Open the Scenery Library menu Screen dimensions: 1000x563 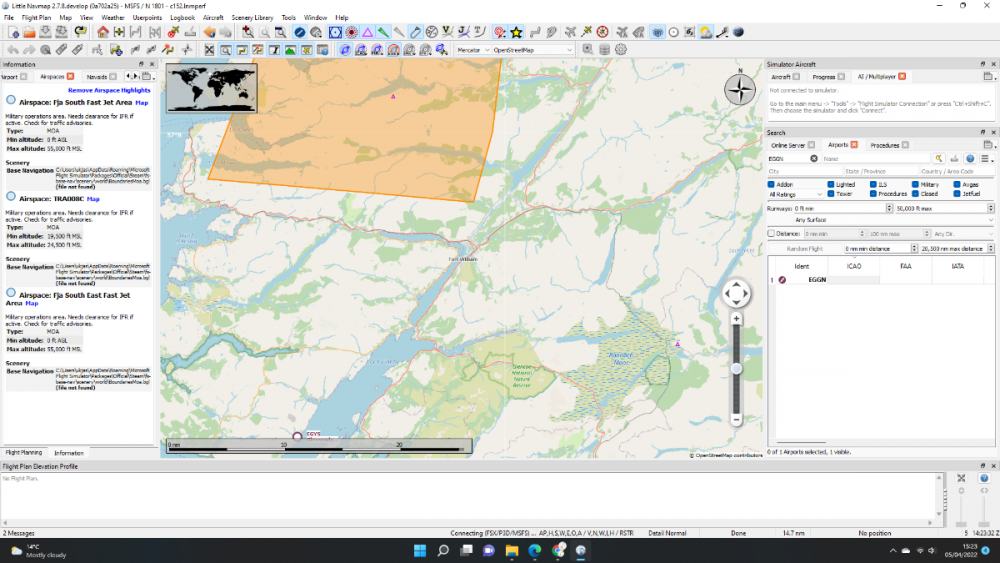[251, 18]
